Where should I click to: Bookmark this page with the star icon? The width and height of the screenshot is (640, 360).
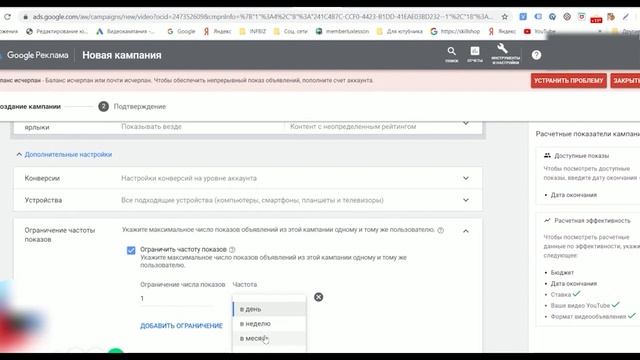[x=505, y=17]
